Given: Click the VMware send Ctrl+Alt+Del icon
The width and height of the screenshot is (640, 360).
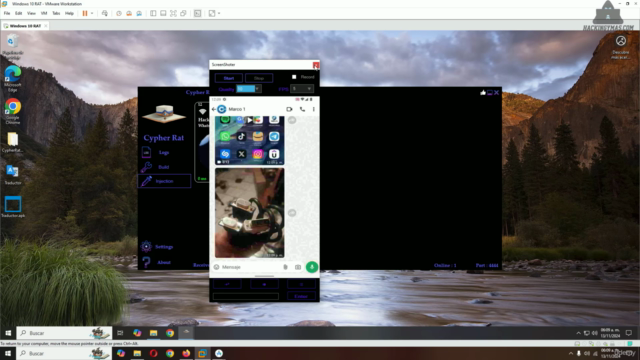Looking at the screenshot, I should click(x=104, y=13).
